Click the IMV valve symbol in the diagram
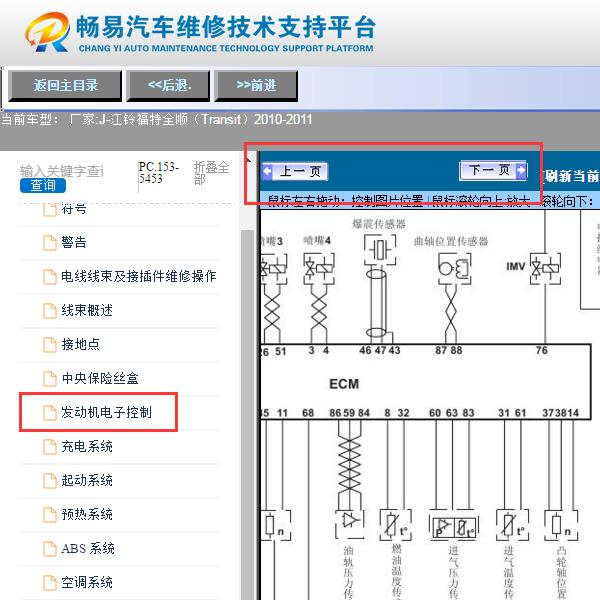 (545, 268)
